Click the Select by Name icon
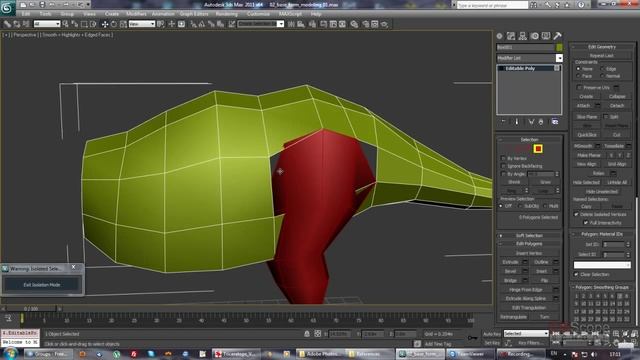 click(75, 24)
